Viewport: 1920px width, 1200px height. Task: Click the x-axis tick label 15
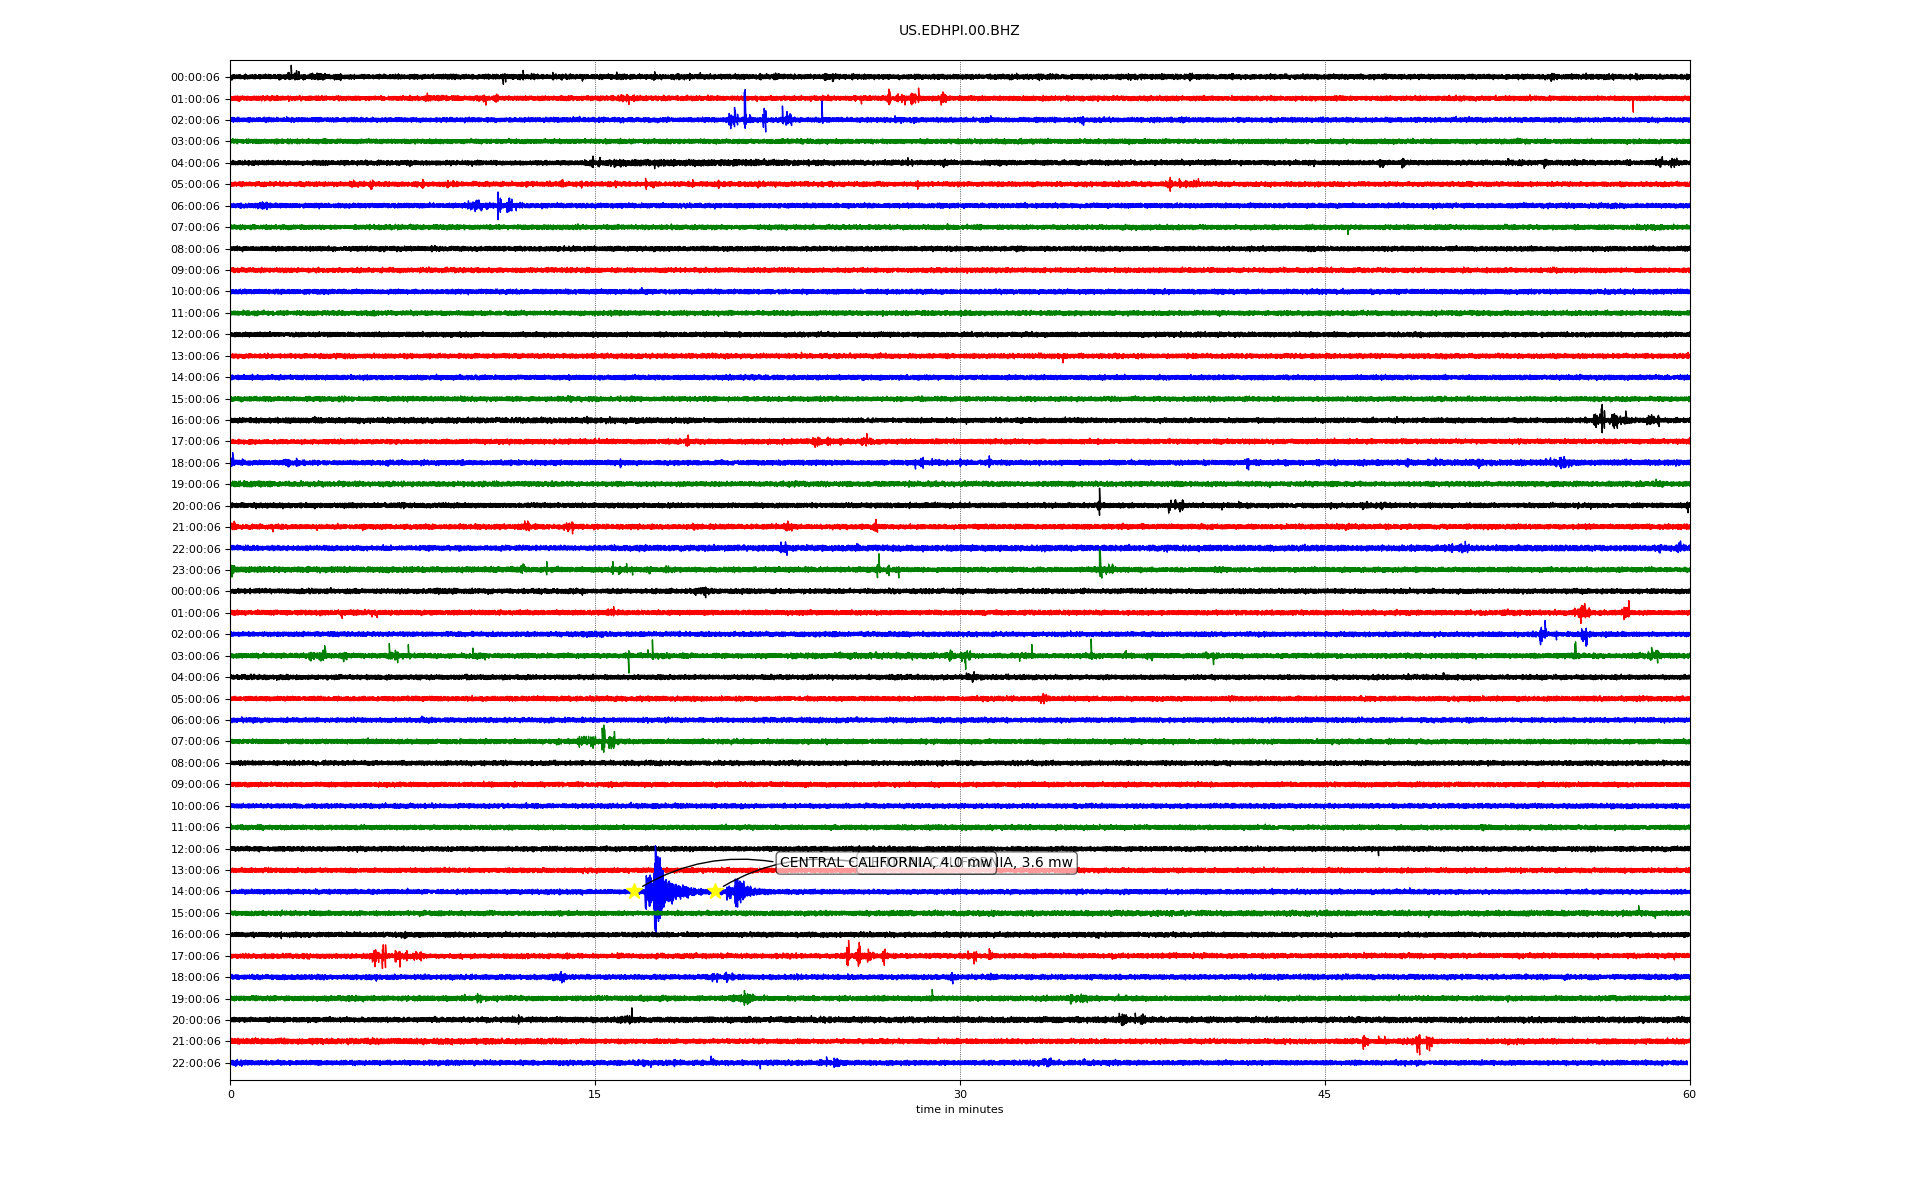pyautogui.click(x=595, y=1094)
